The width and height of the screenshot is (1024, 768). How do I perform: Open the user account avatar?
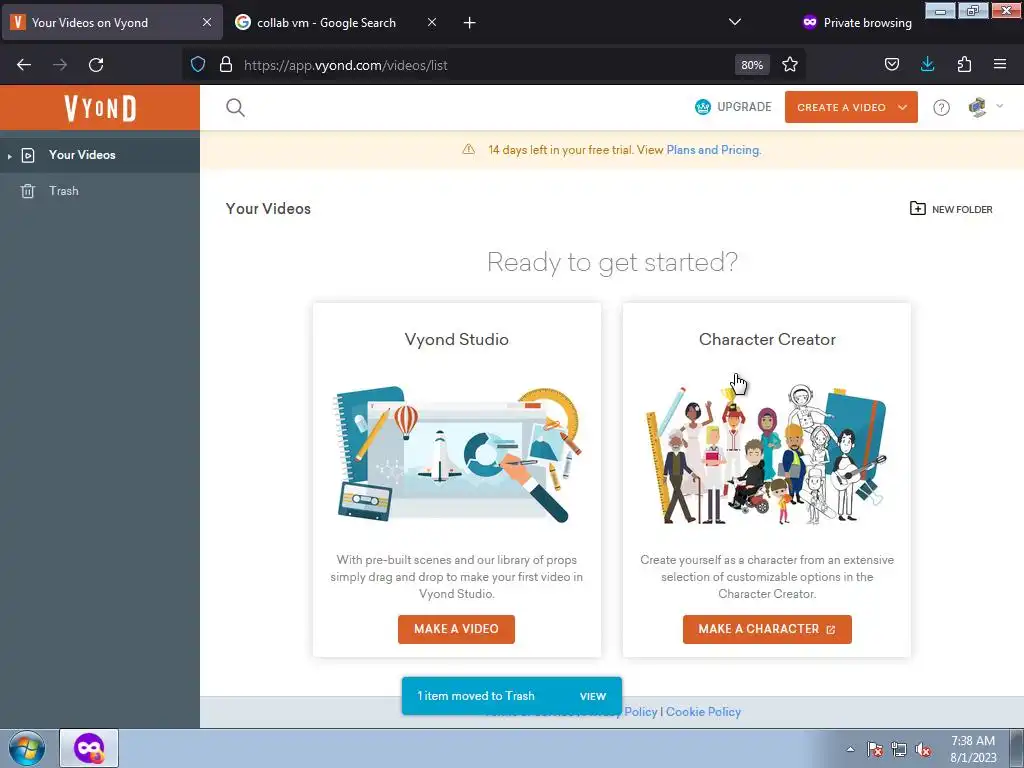click(977, 107)
